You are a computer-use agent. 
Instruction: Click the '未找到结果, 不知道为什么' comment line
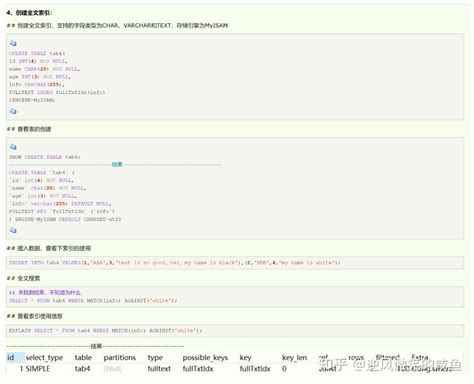pyautogui.click(x=45, y=293)
